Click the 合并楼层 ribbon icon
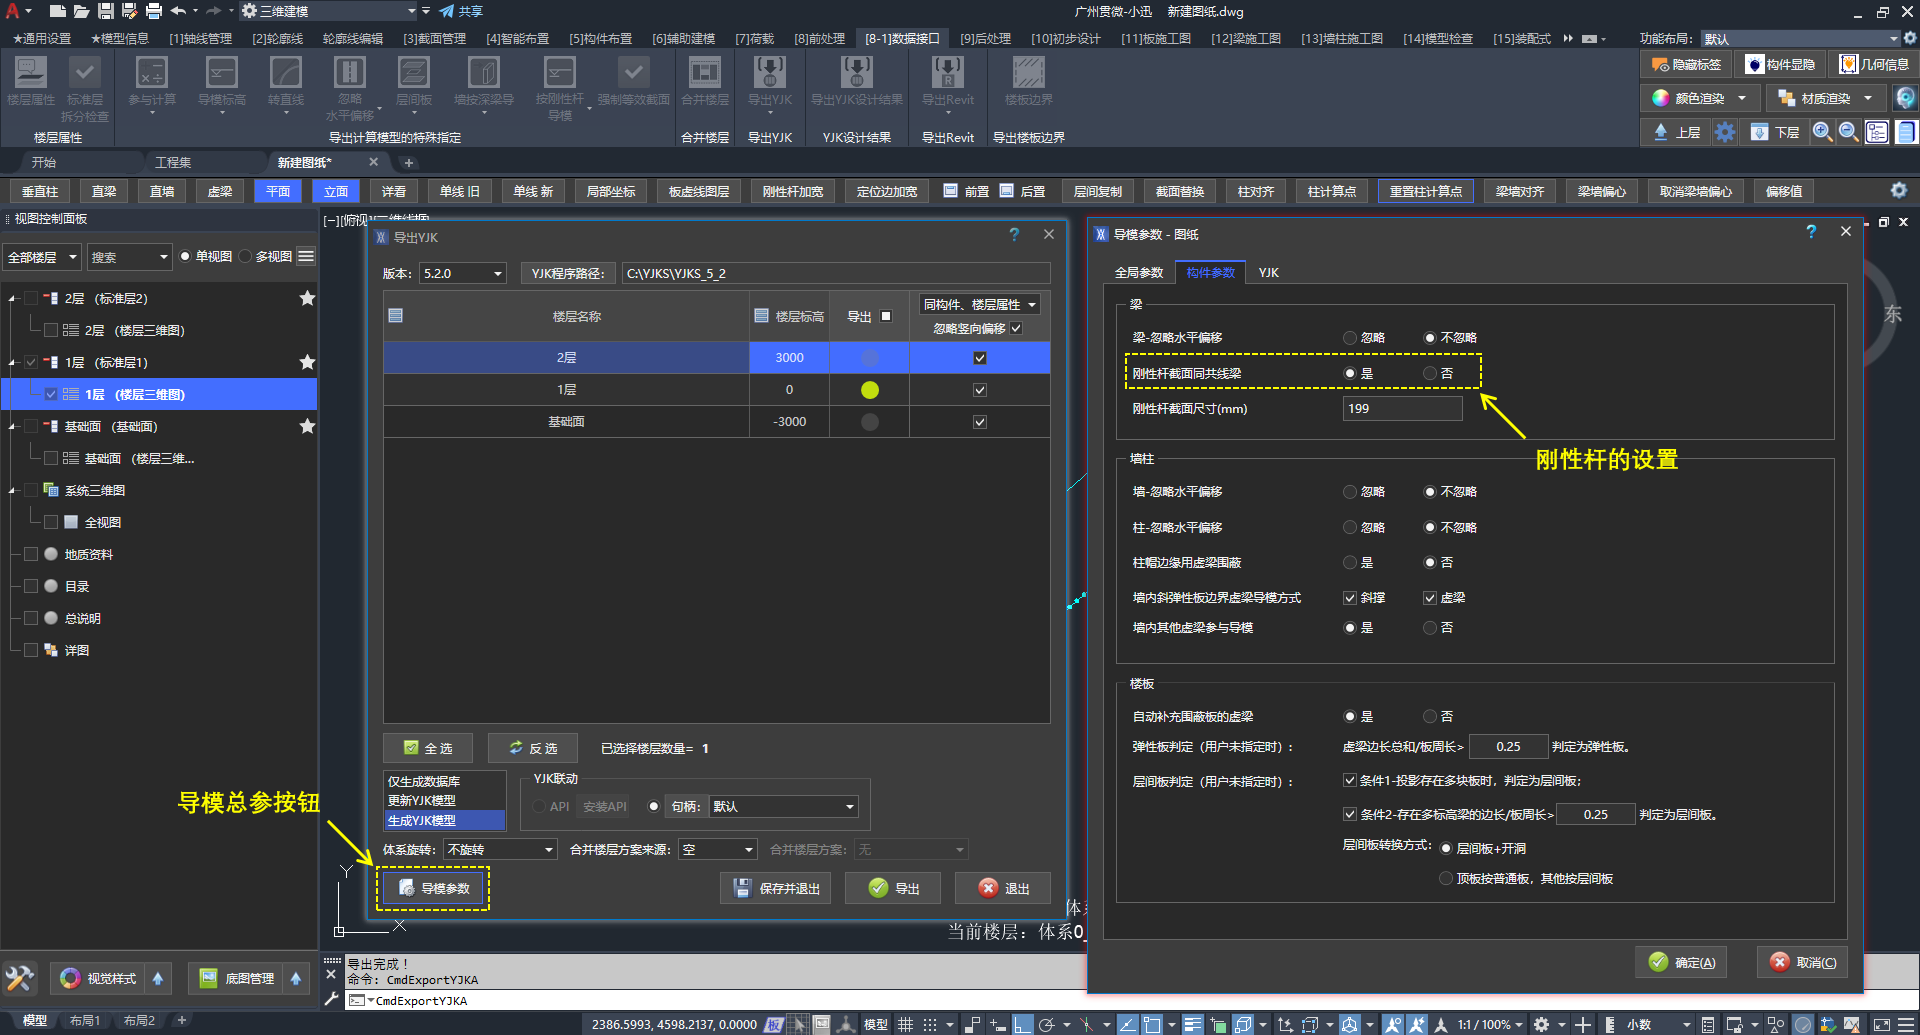Image resolution: width=1920 pixels, height=1035 pixels. pyautogui.click(x=704, y=73)
